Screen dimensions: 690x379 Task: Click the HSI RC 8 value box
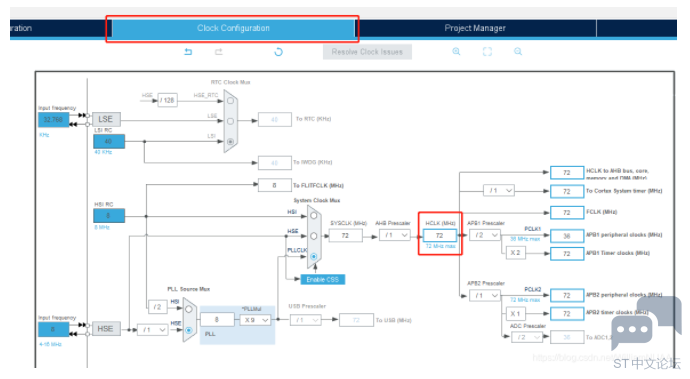click(109, 216)
